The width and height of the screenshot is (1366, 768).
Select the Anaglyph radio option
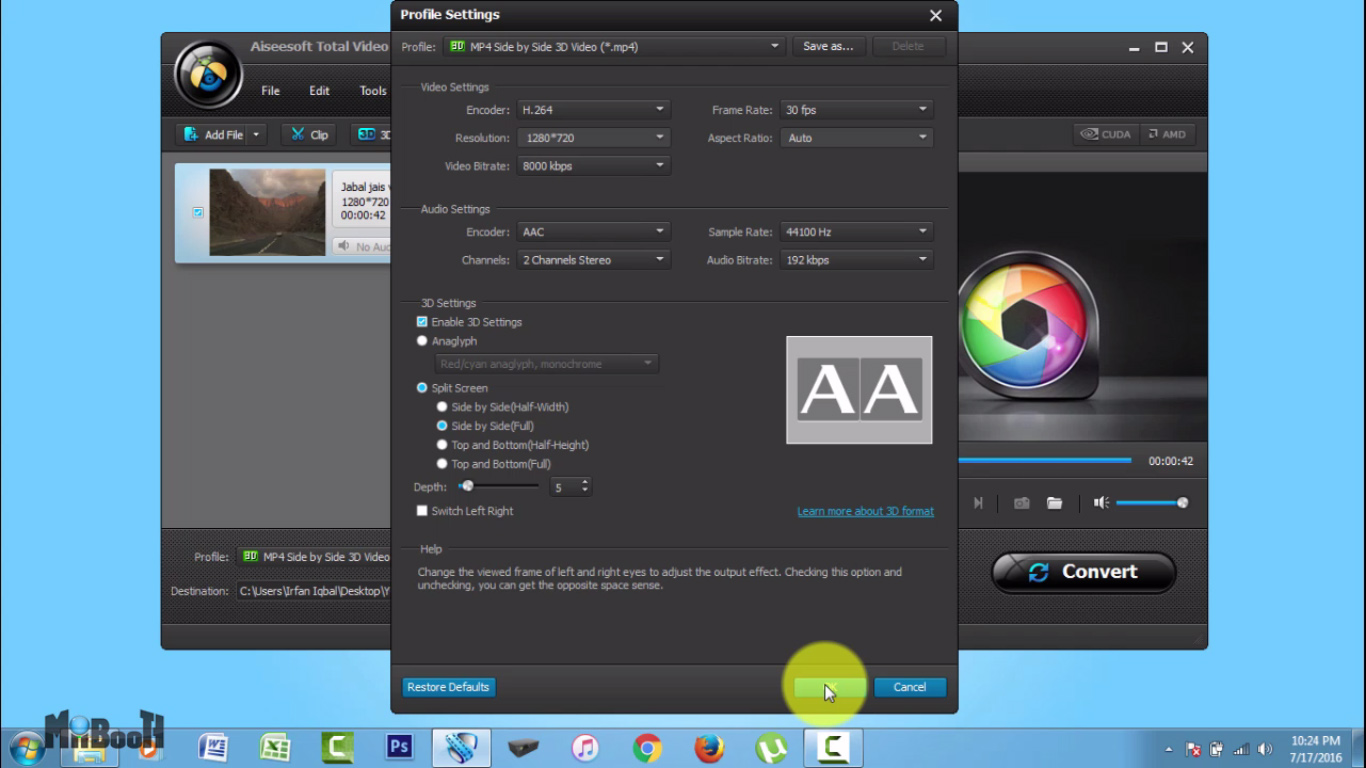click(x=422, y=341)
